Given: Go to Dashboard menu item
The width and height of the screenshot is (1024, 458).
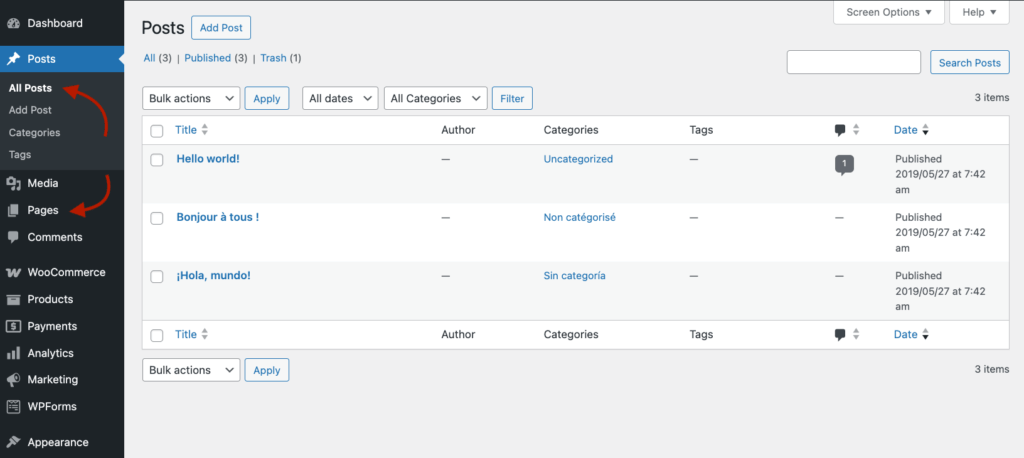Looking at the screenshot, I should 61,24.
